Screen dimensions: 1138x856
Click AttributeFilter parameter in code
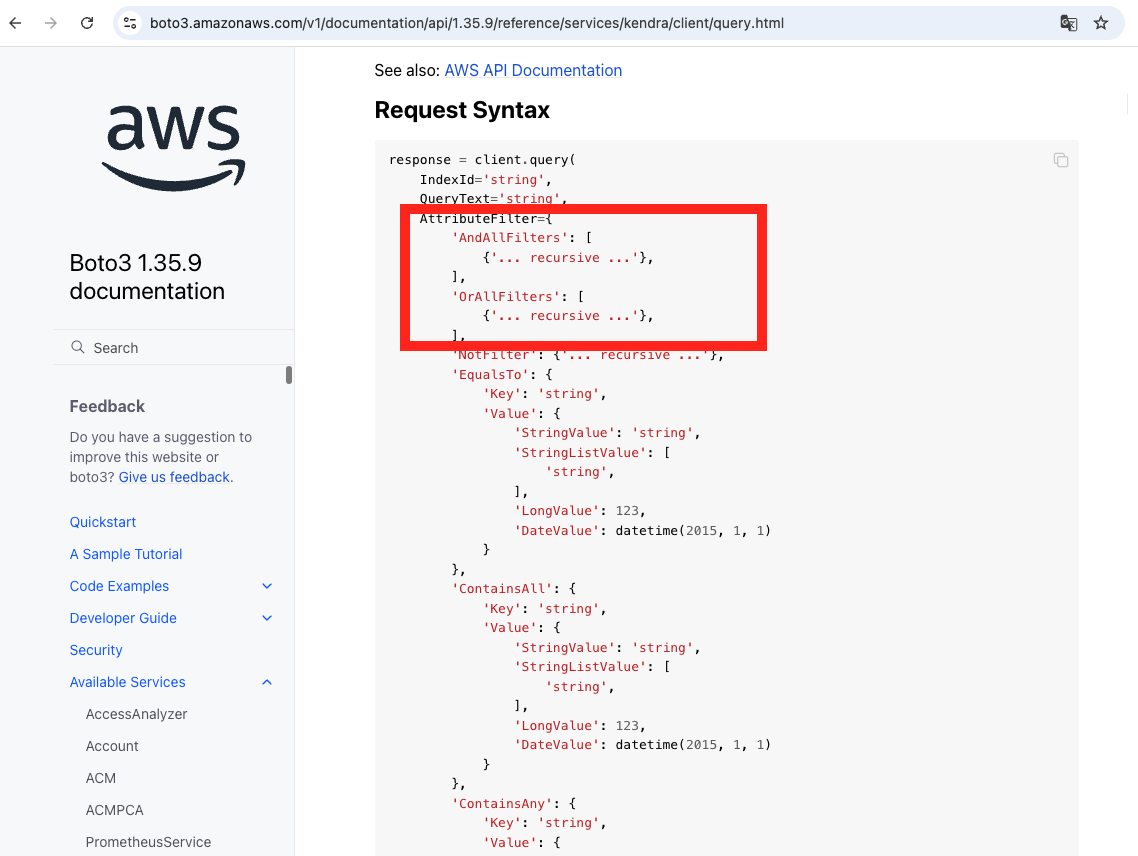(478, 219)
